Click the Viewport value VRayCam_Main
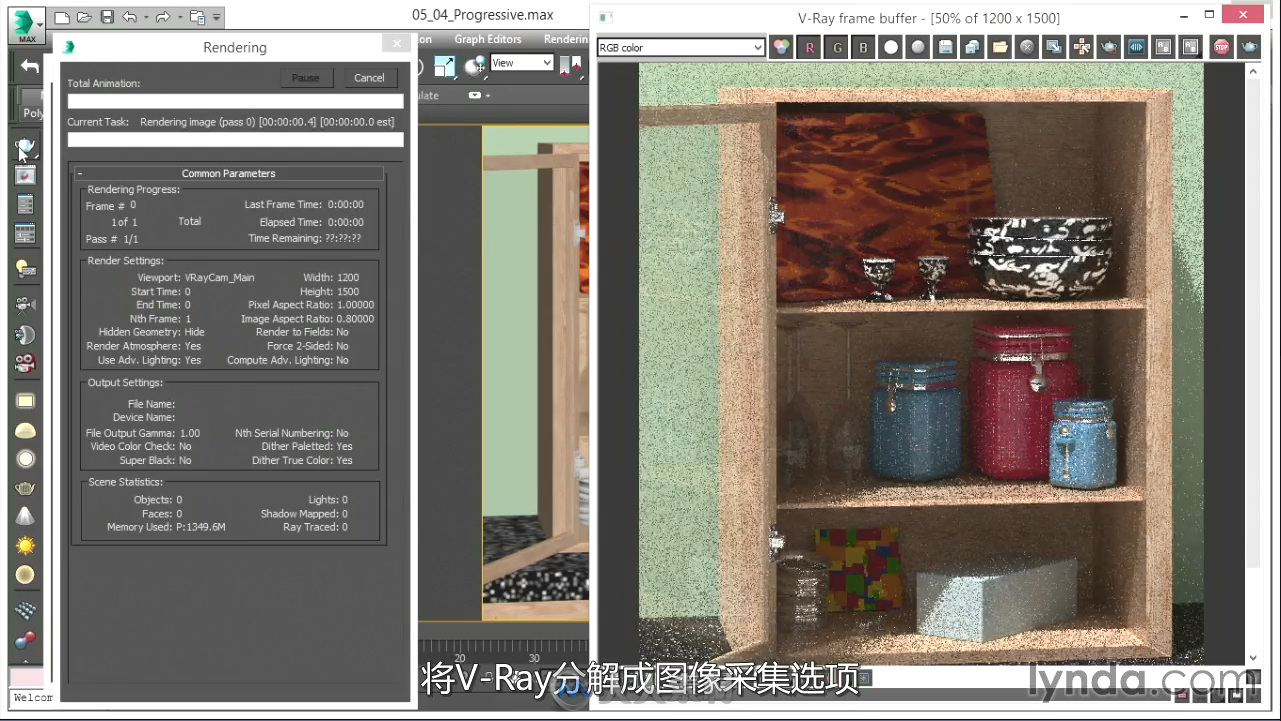The height and width of the screenshot is (721, 1281). pos(219,278)
